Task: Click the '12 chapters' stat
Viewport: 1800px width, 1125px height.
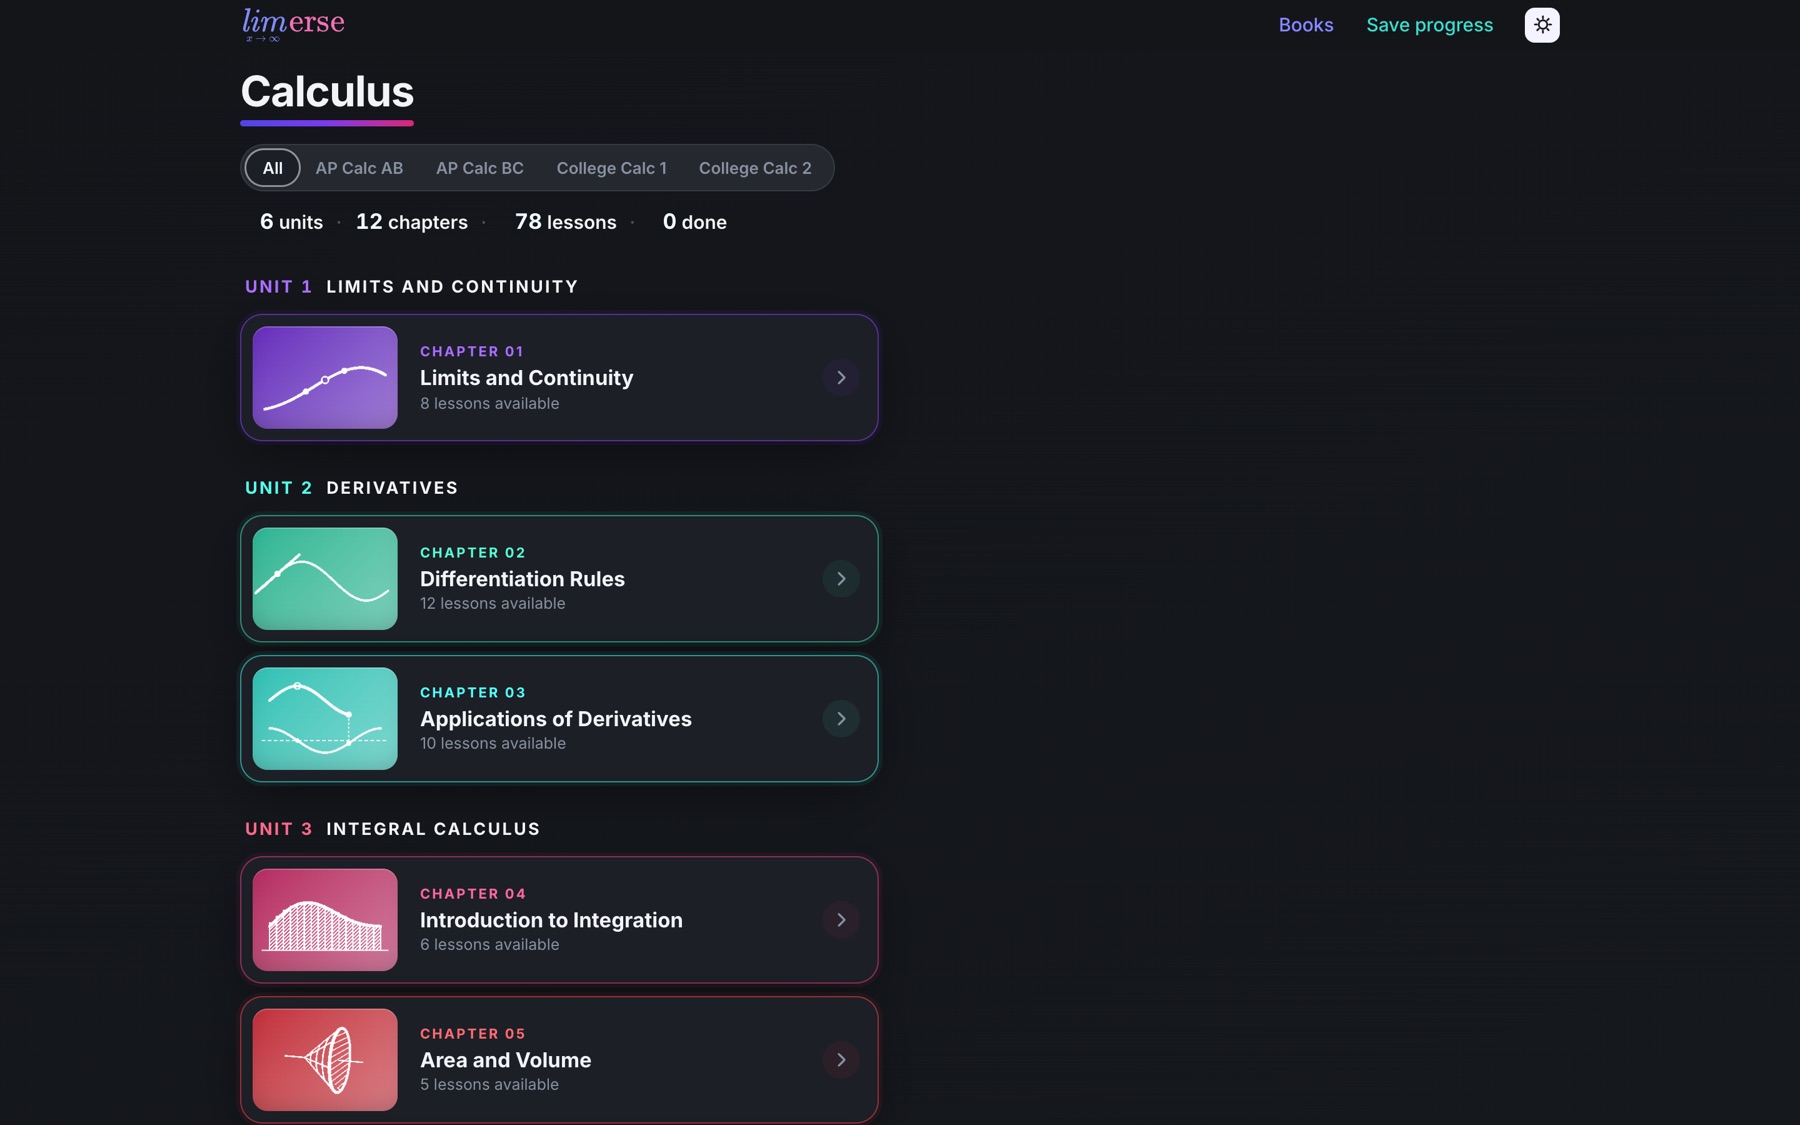Action: [x=412, y=222]
